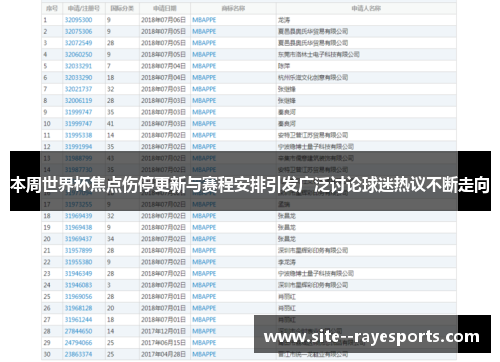Open application number 27844650
Screen dimensions: 500x362
pyautogui.click(x=78, y=331)
